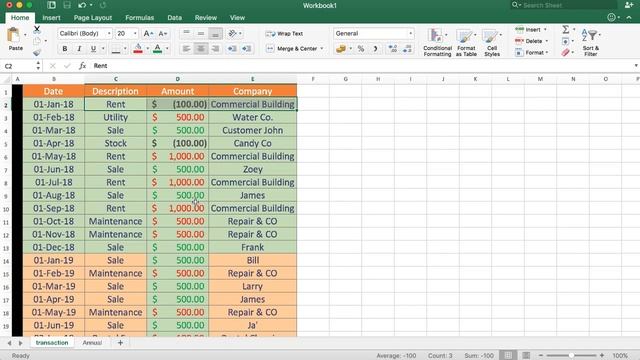
Task: Align text to bottom
Action: [216, 33]
